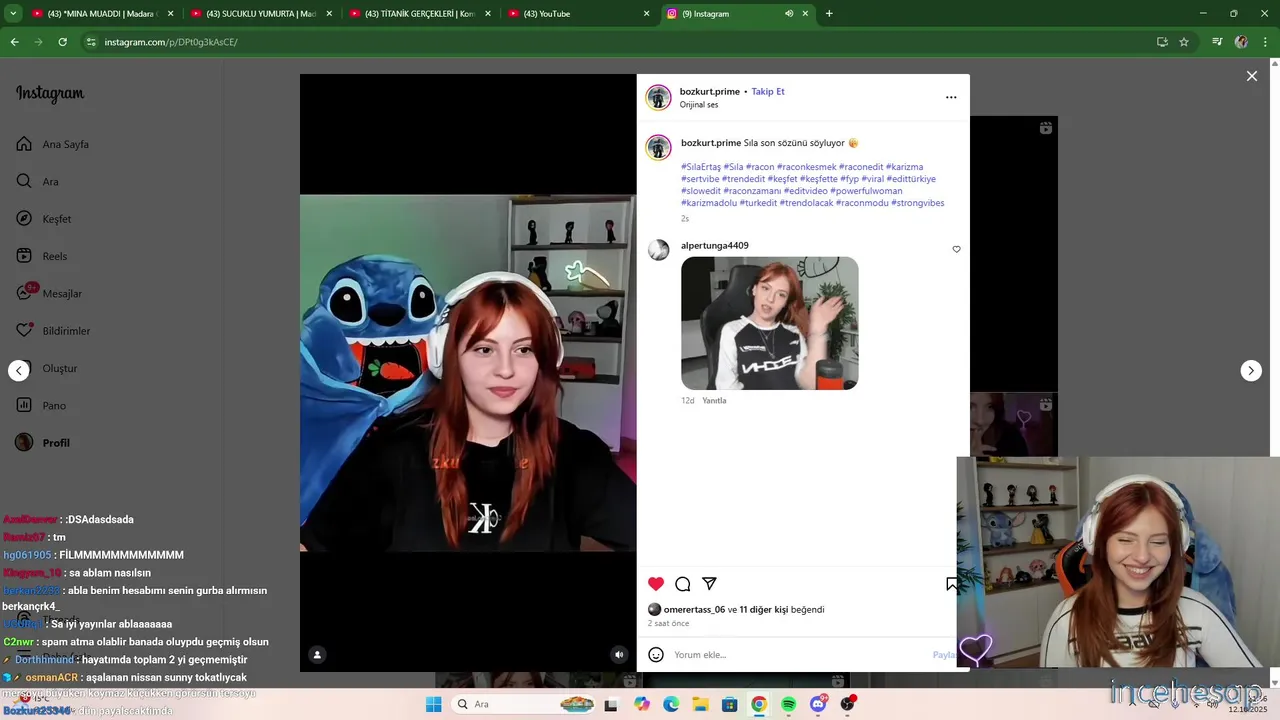Open File Explorer from taskbar
This screenshot has height=720, width=1280.
[x=700, y=704]
